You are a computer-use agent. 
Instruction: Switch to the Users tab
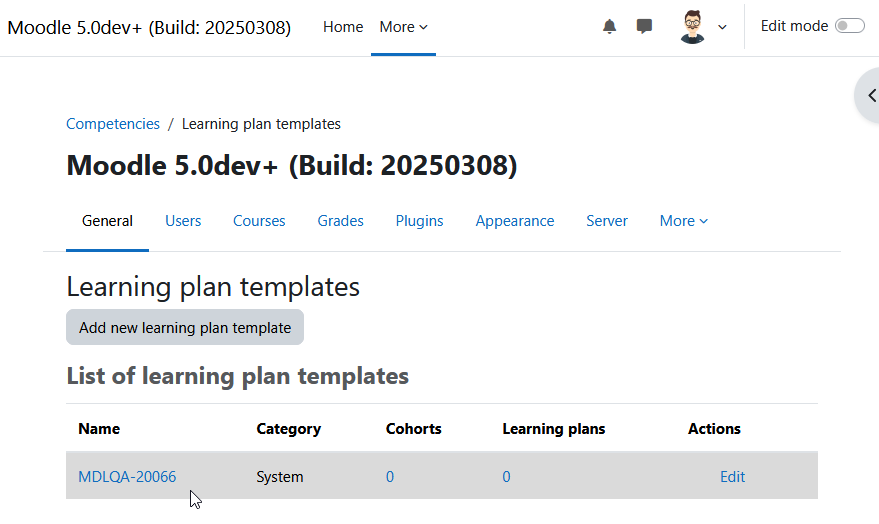pos(183,221)
